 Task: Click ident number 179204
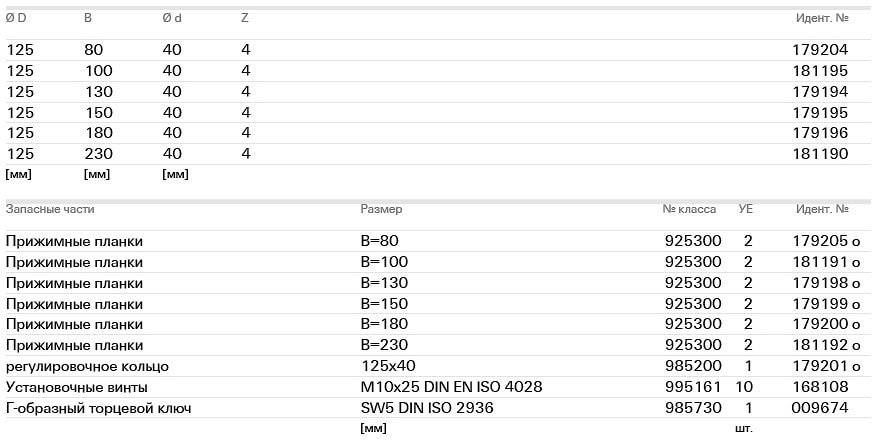coord(821,50)
